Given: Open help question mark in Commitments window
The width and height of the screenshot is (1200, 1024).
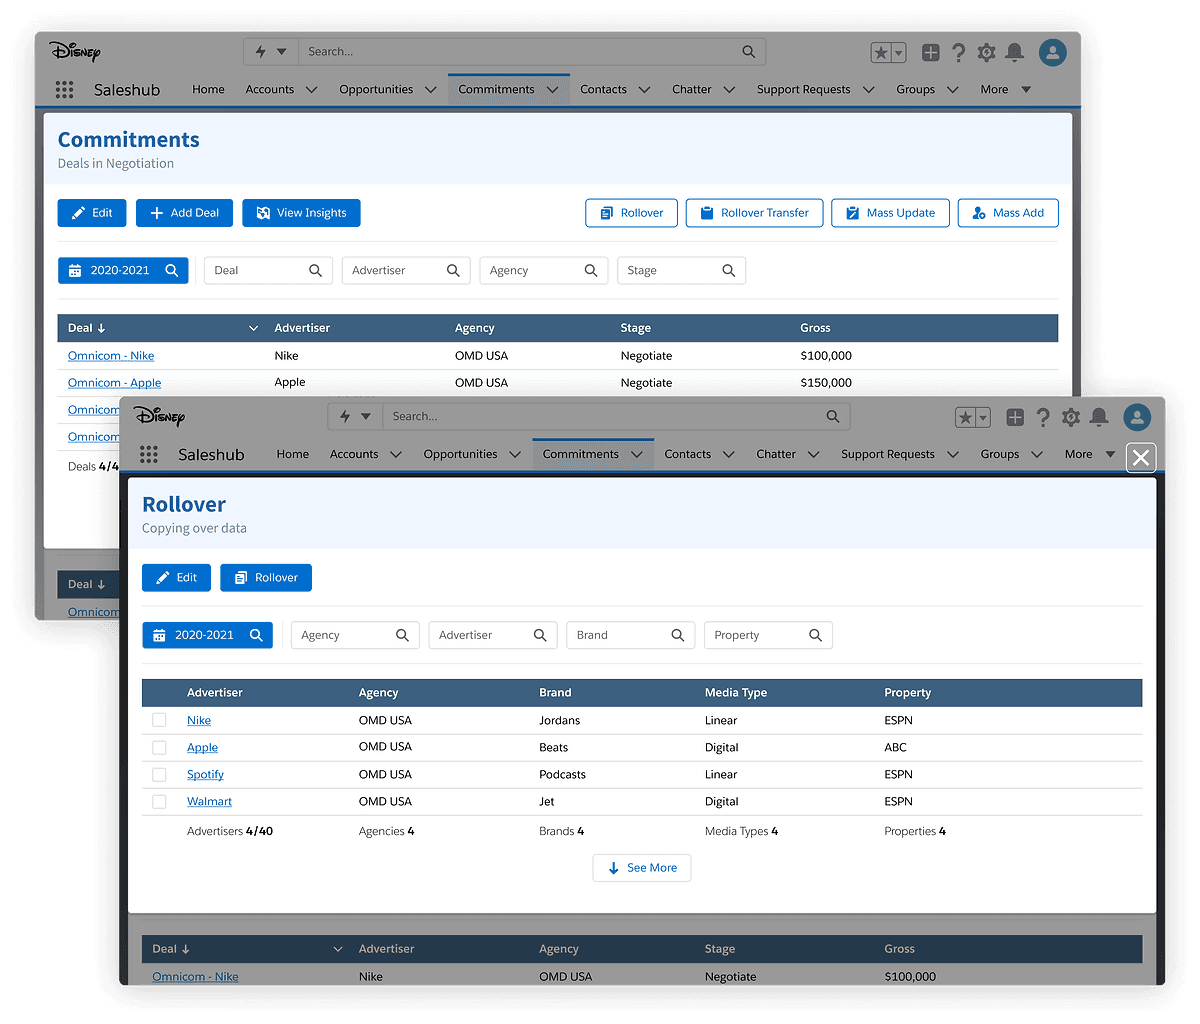Looking at the screenshot, I should tap(959, 53).
